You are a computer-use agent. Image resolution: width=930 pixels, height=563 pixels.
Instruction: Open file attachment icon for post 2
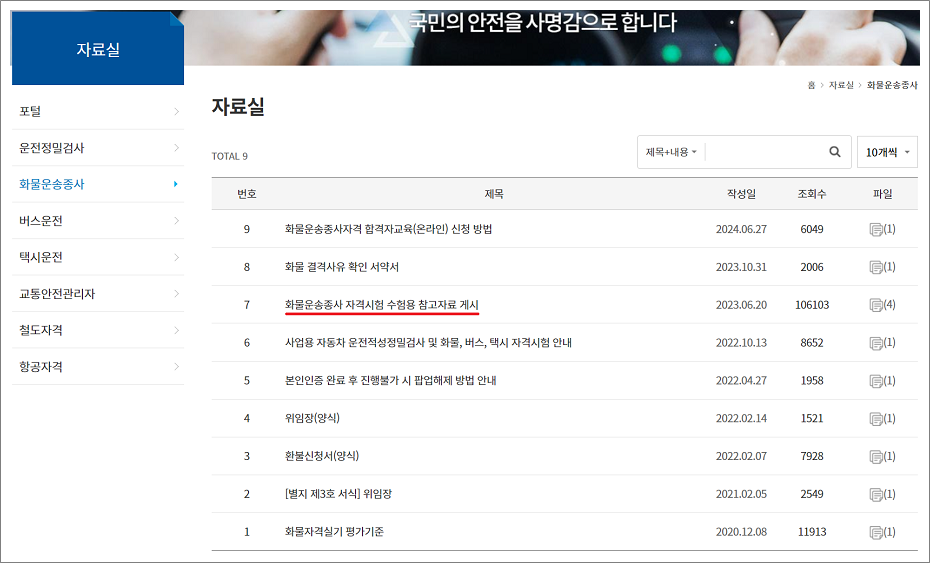tap(876, 494)
